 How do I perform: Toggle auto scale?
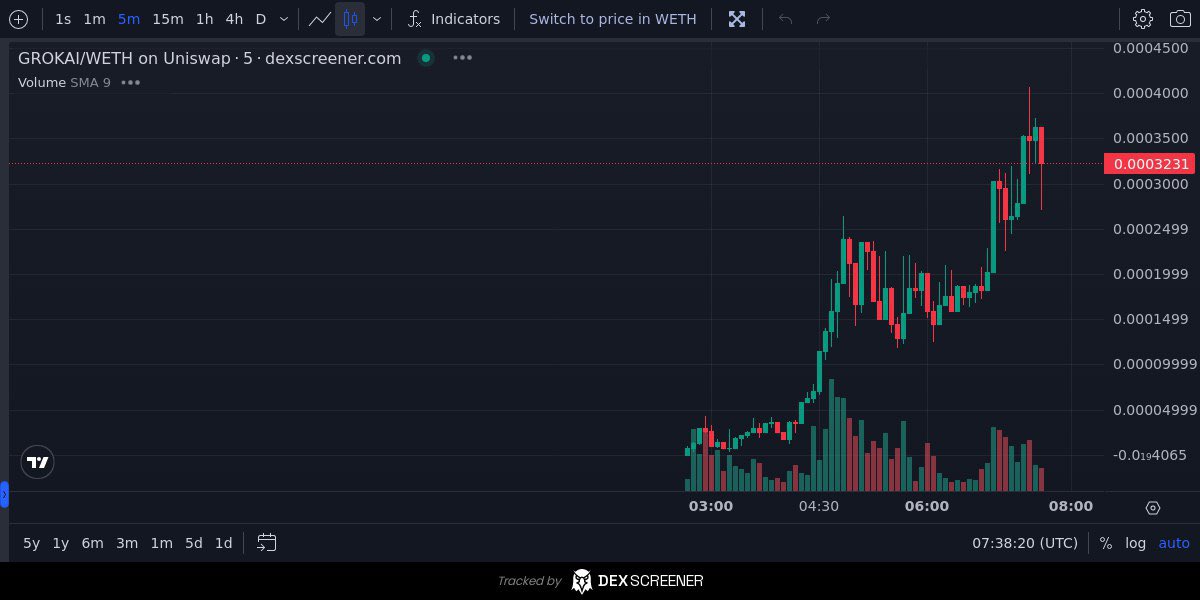[1174, 543]
